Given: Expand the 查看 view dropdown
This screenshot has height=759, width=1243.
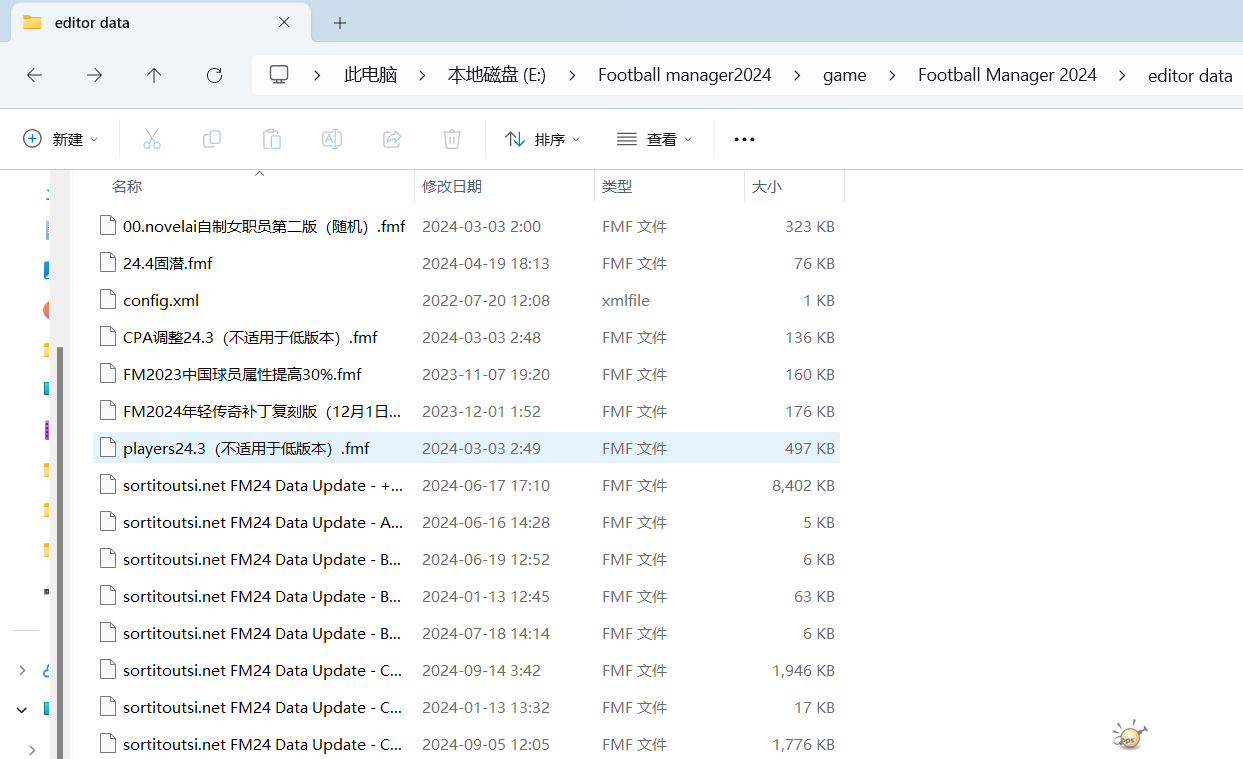Looking at the screenshot, I should coord(655,139).
